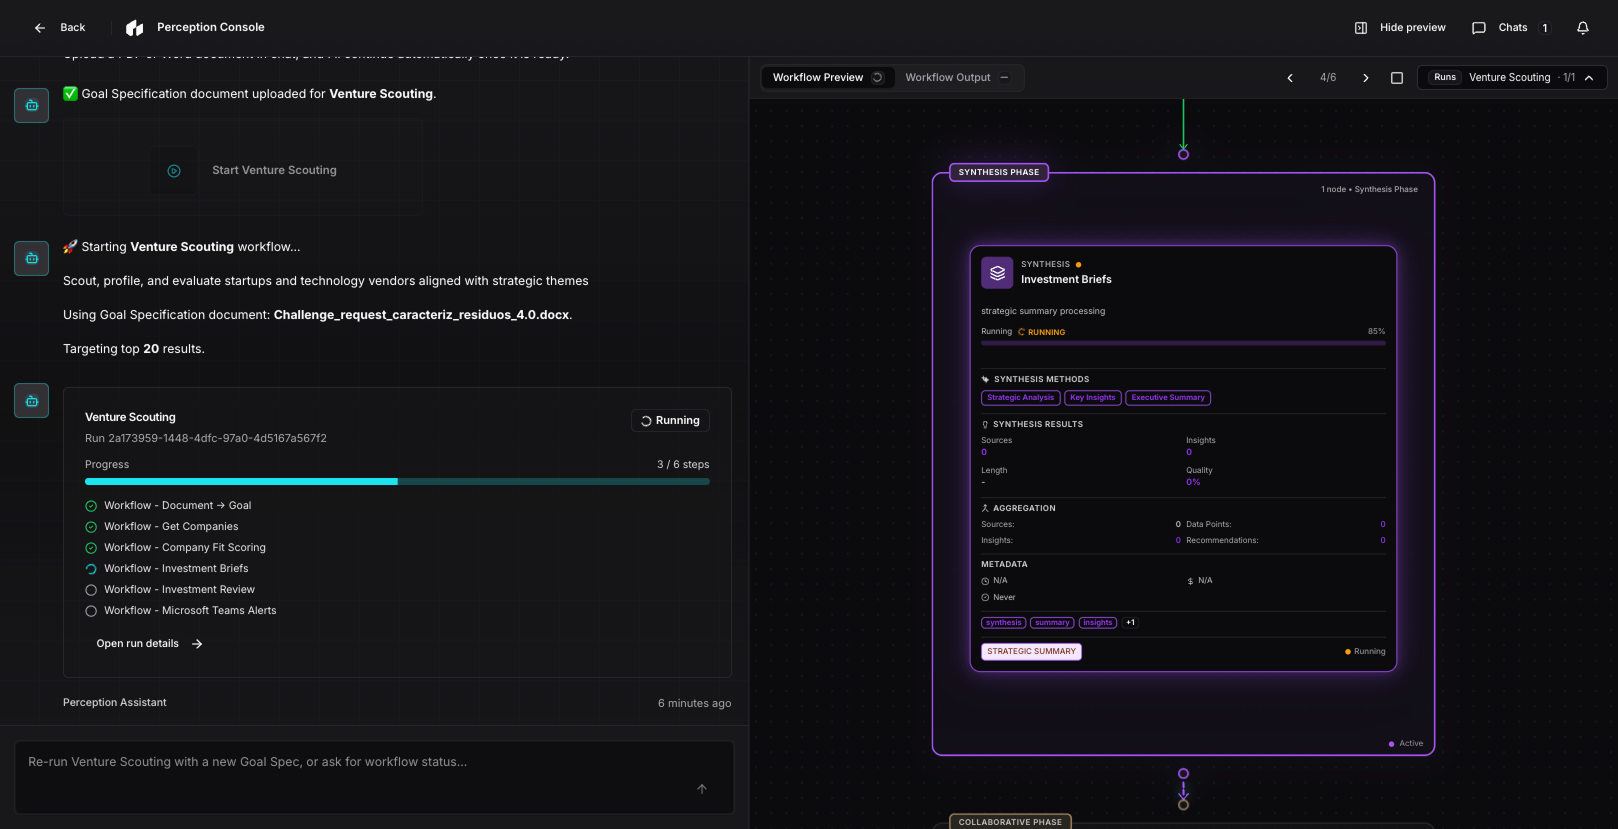
Task: Switch to Workflow Preview tab
Action: point(818,78)
